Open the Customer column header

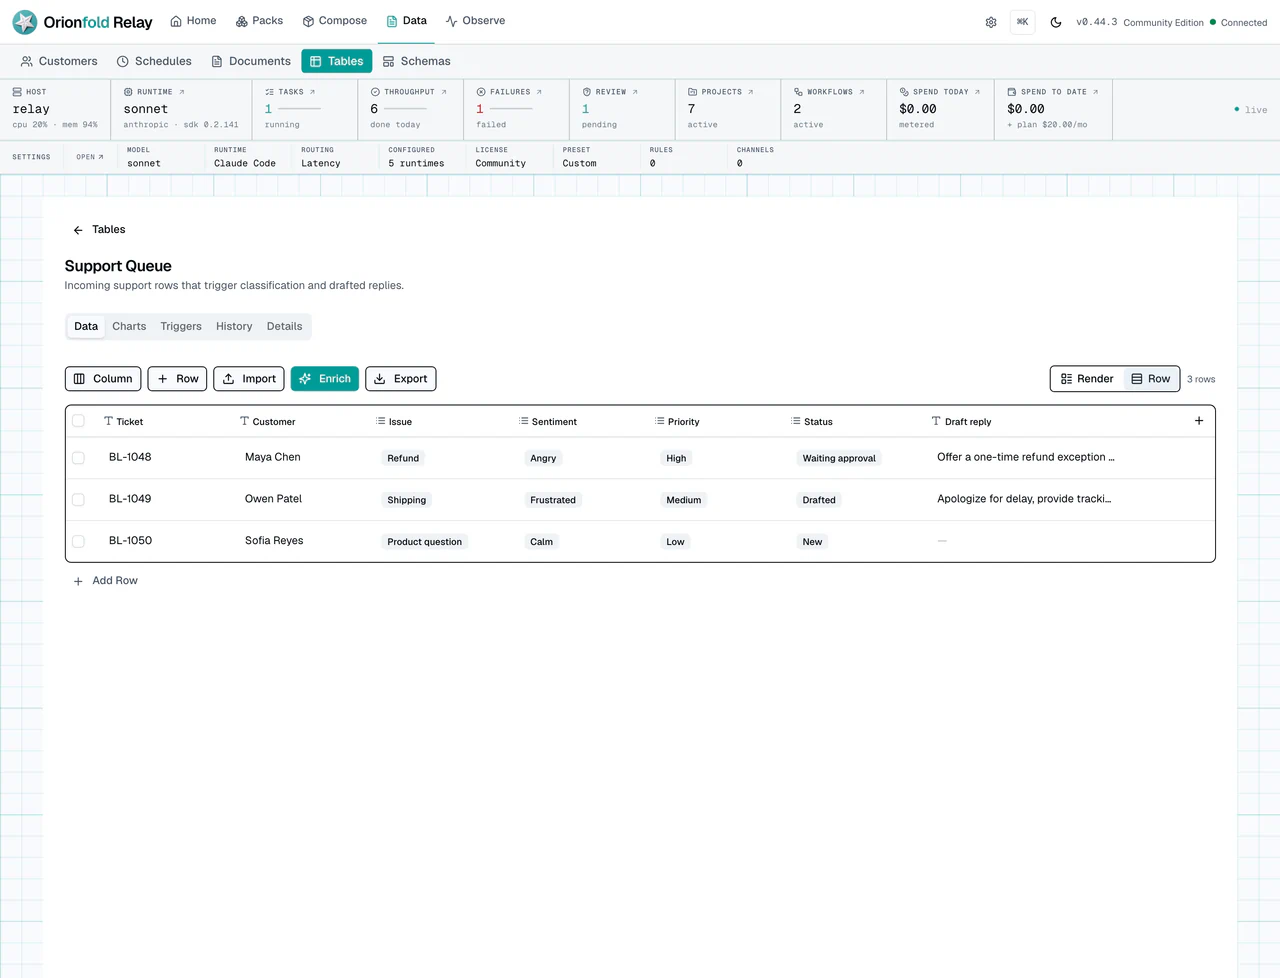(x=268, y=422)
